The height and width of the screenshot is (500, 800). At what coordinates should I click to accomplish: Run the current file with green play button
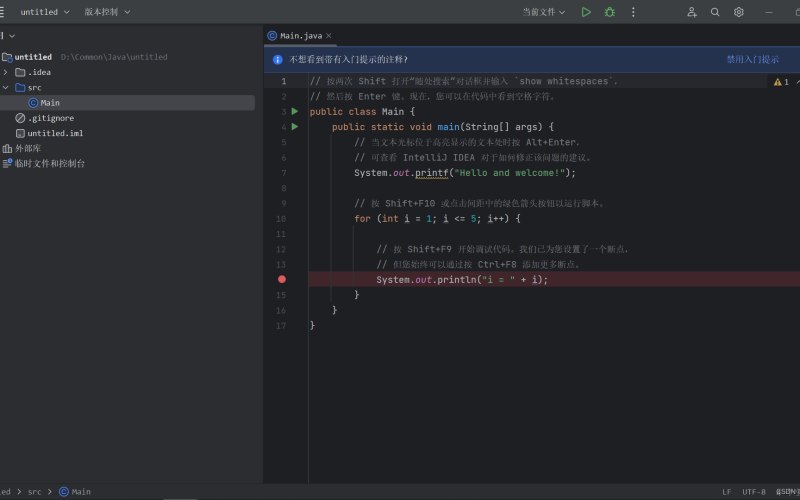(x=586, y=12)
